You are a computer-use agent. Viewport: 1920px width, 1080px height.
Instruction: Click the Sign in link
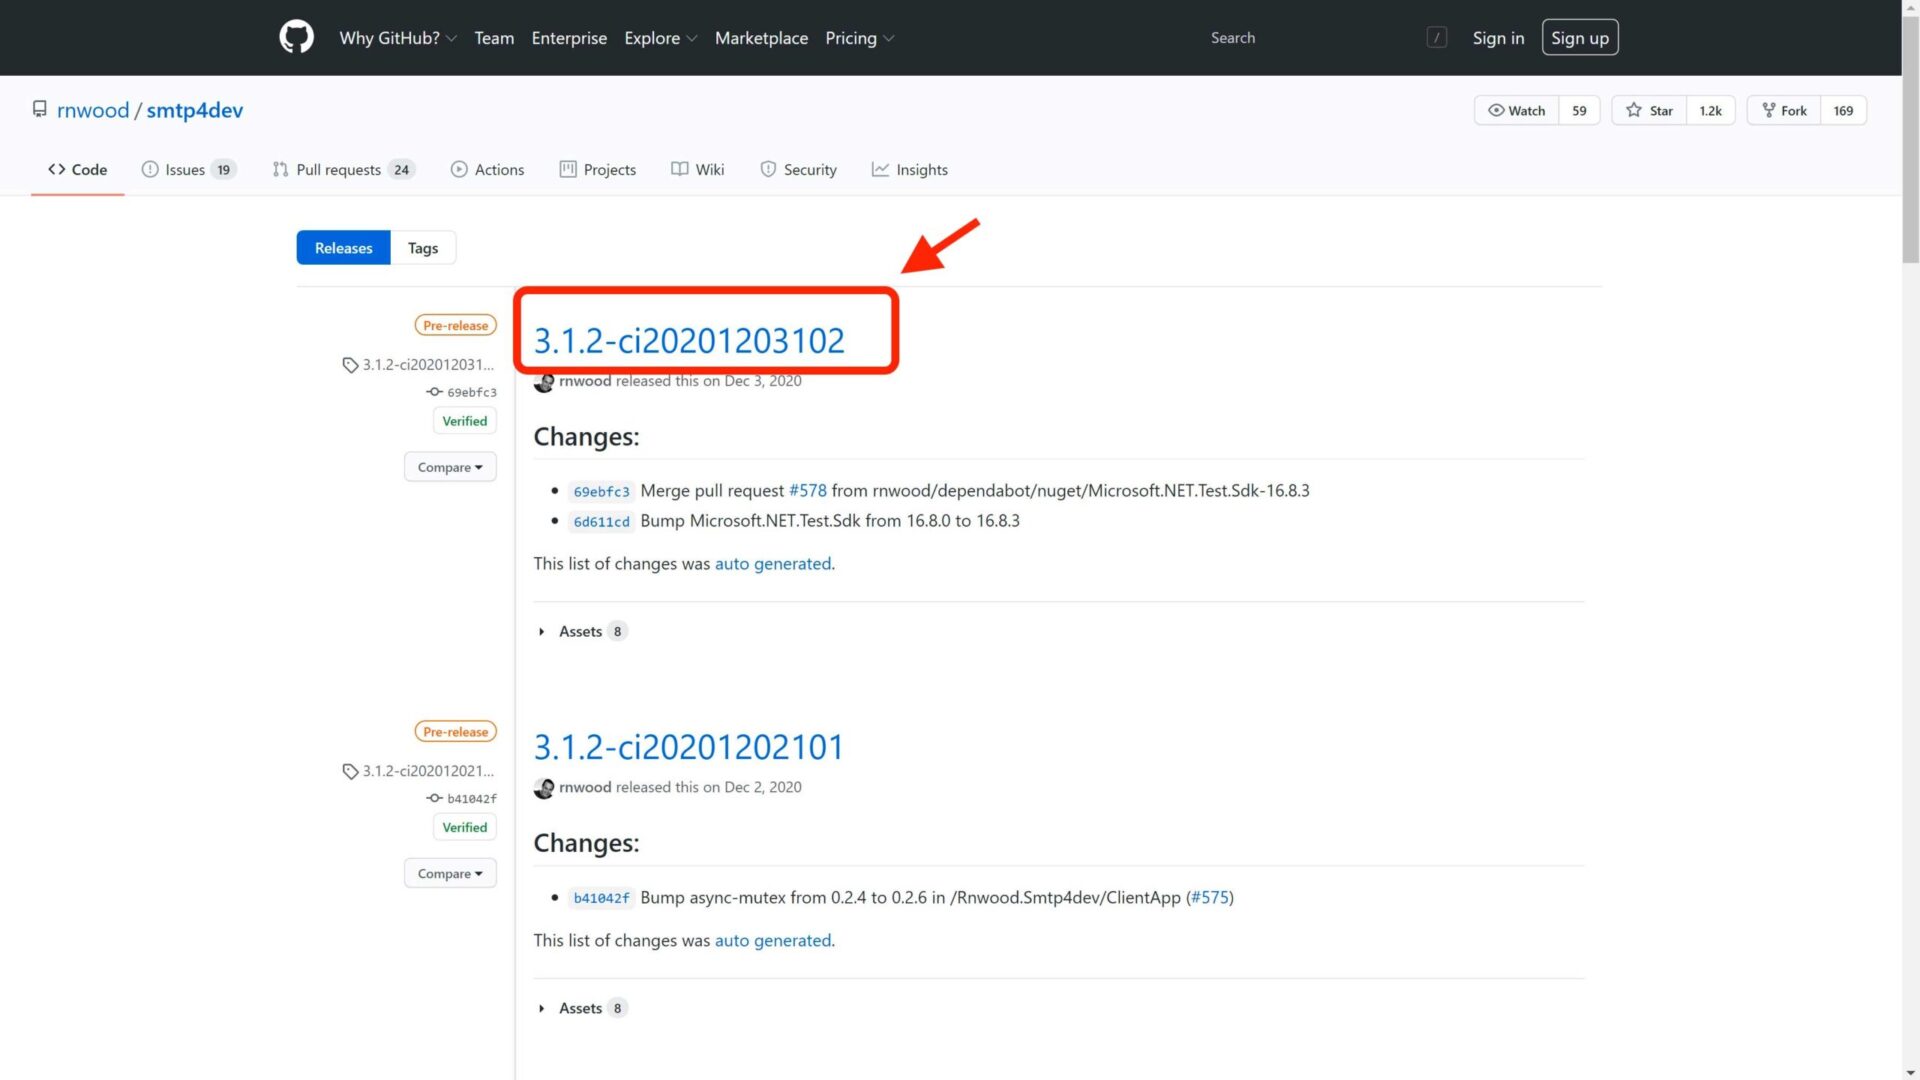[1498, 38]
